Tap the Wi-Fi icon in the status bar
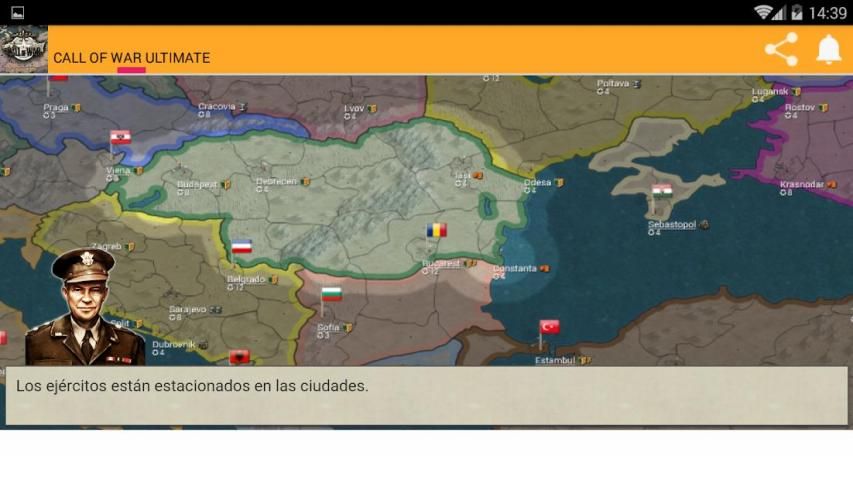Viewport: 853px width, 480px height. 765,13
